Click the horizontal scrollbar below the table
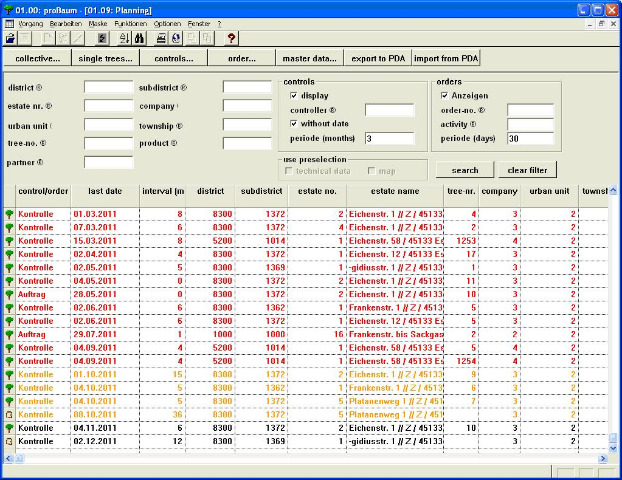The width and height of the screenshot is (622, 480). click(x=300, y=458)
